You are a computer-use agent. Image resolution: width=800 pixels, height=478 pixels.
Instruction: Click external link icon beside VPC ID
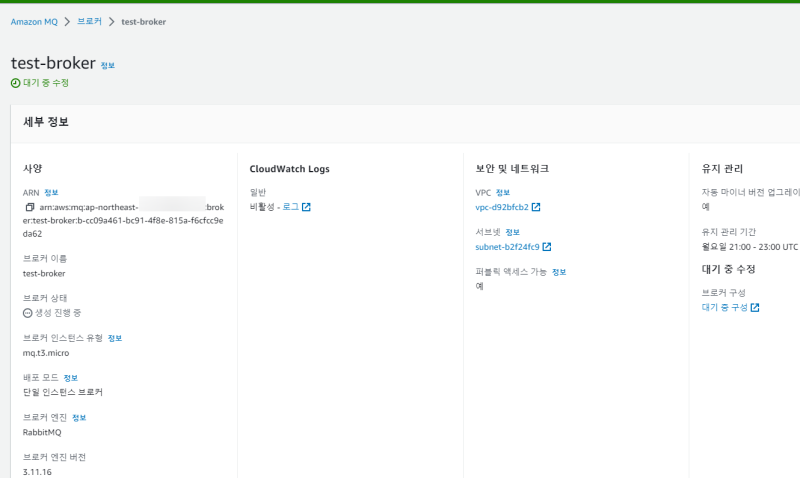(536, 207)
